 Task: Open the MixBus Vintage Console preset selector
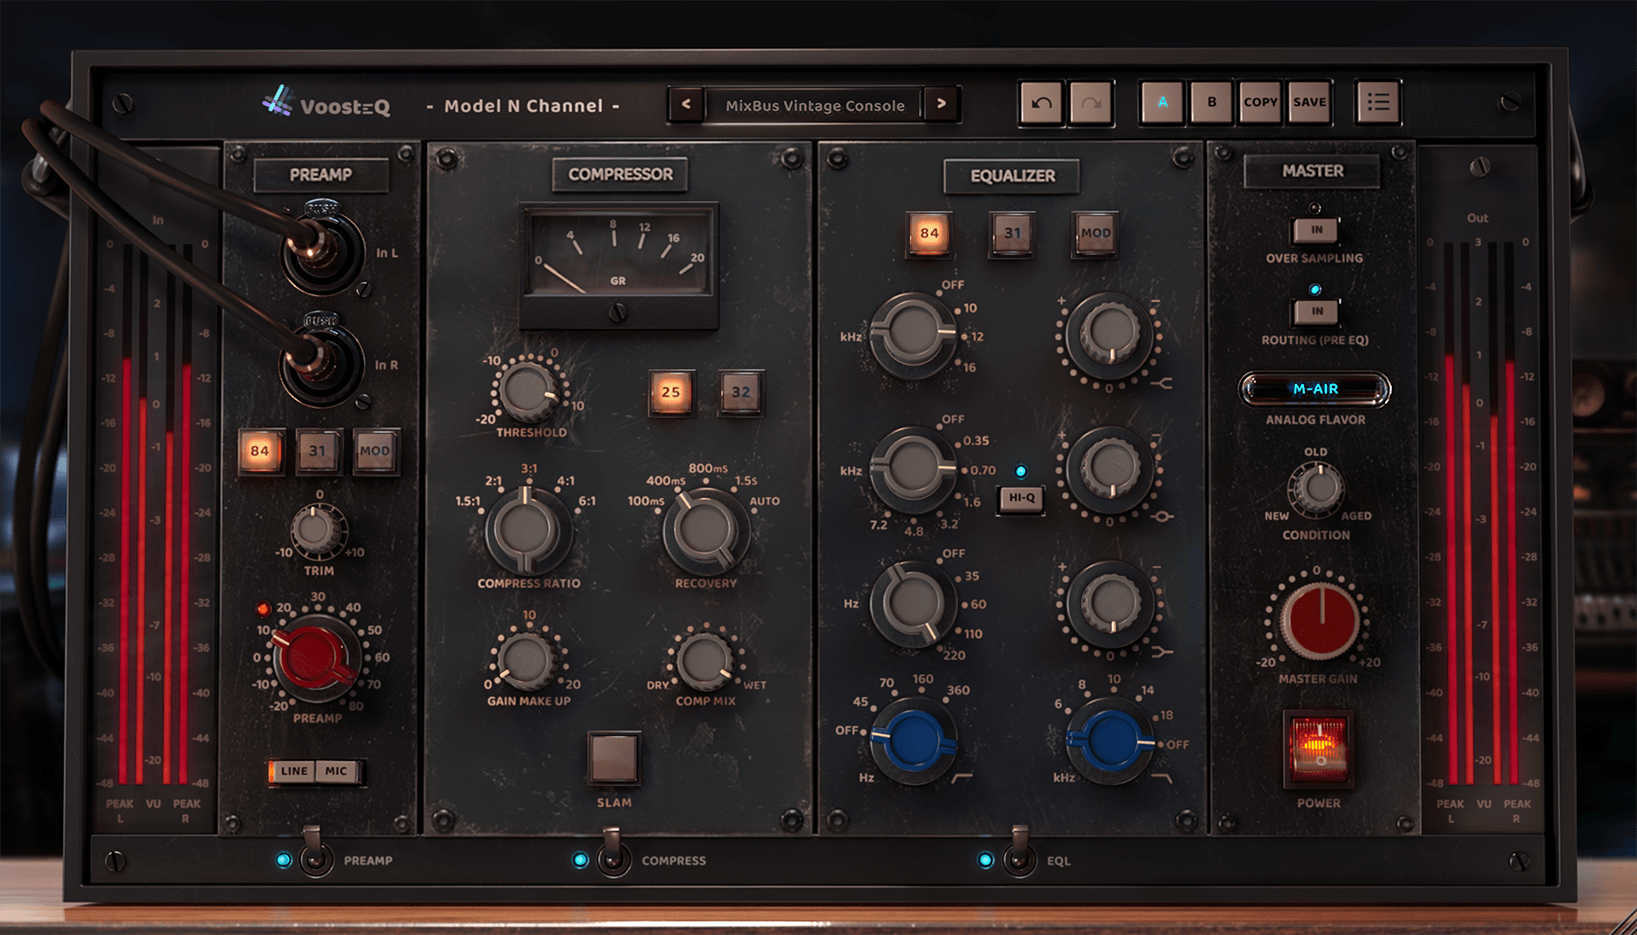coord(813,104)
